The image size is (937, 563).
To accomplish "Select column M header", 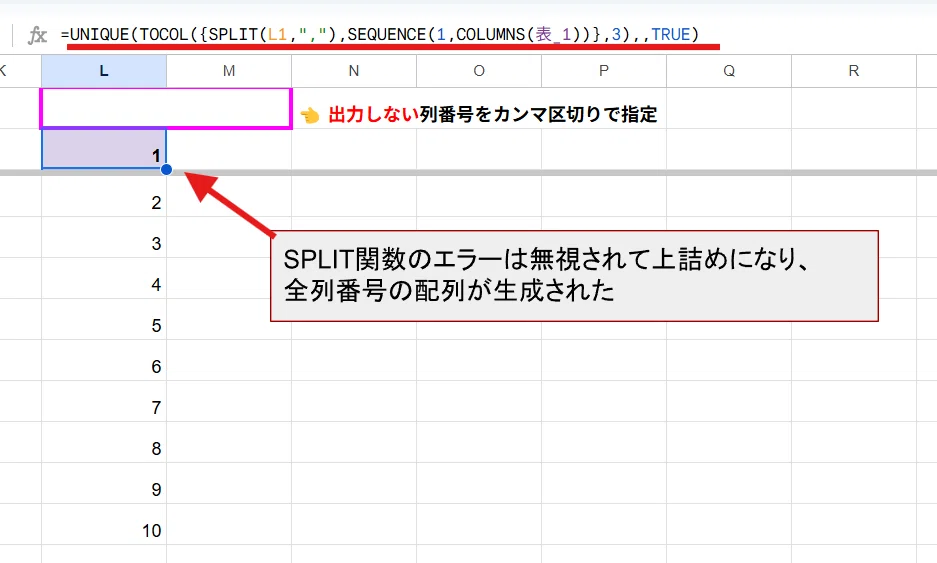I will [229, 71].
